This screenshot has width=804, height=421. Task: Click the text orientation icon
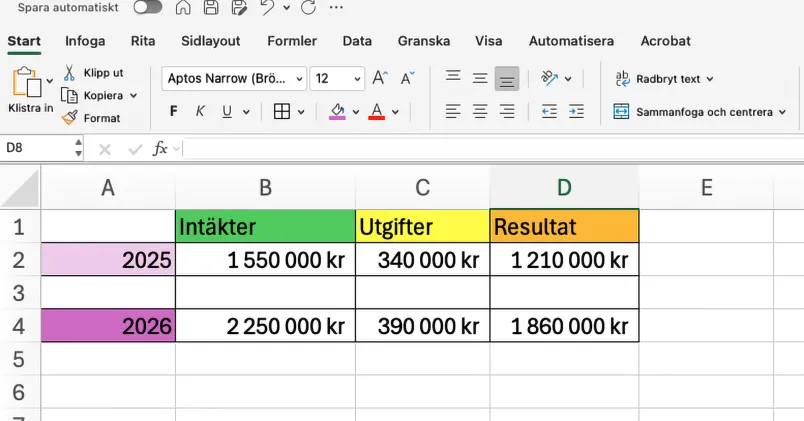(x=549, y=78)
